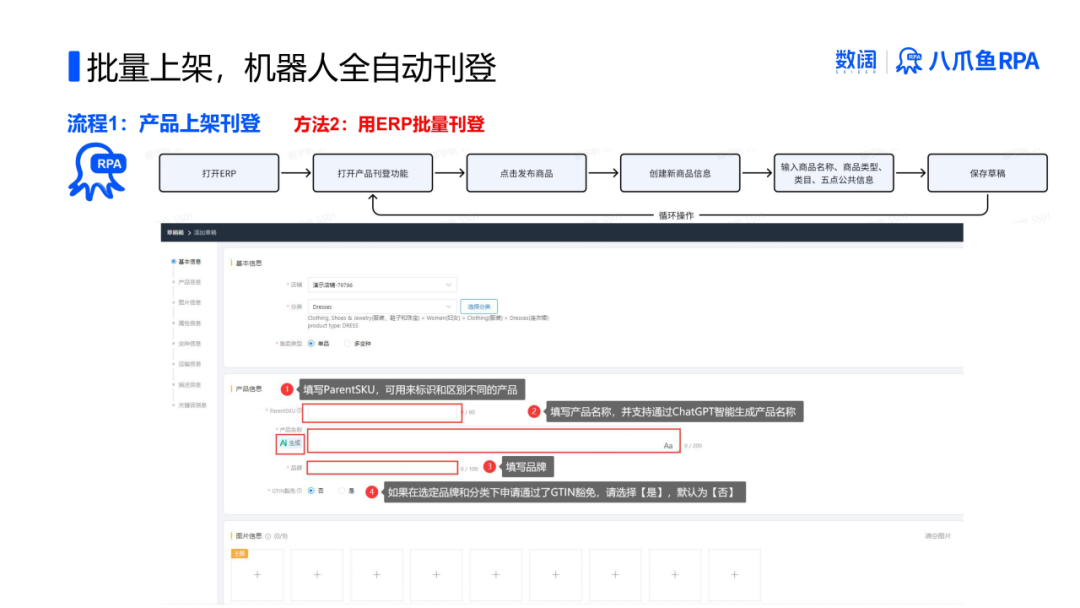Click the first plus icon to add an image

click(x=257, y=575)
